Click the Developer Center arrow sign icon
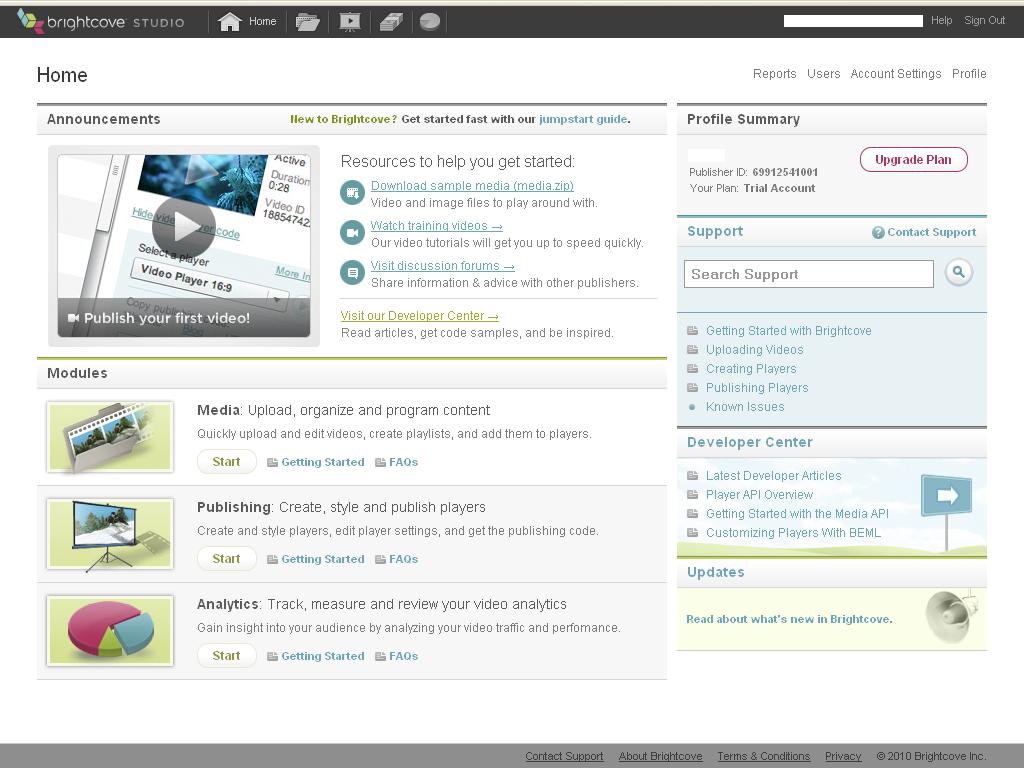Viewport: 1024px width, 768px height. point(946,496)
